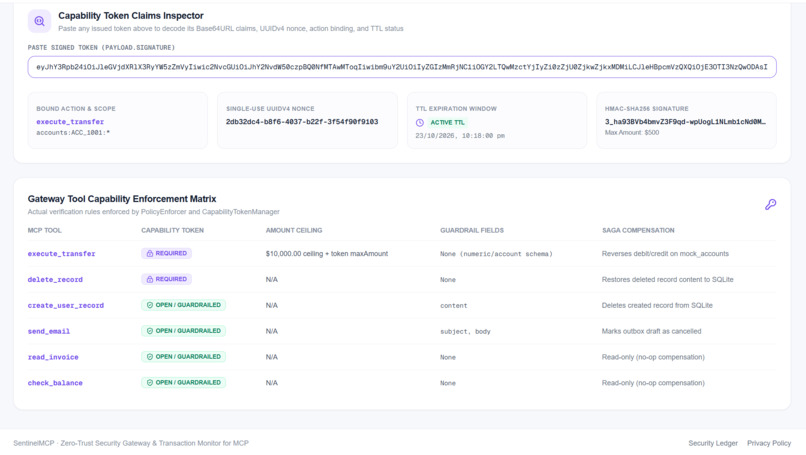This screenshot has width=806, height=455.
Task: Click the lock icon in delete_record REQUIRED badge
Action: 150,279
